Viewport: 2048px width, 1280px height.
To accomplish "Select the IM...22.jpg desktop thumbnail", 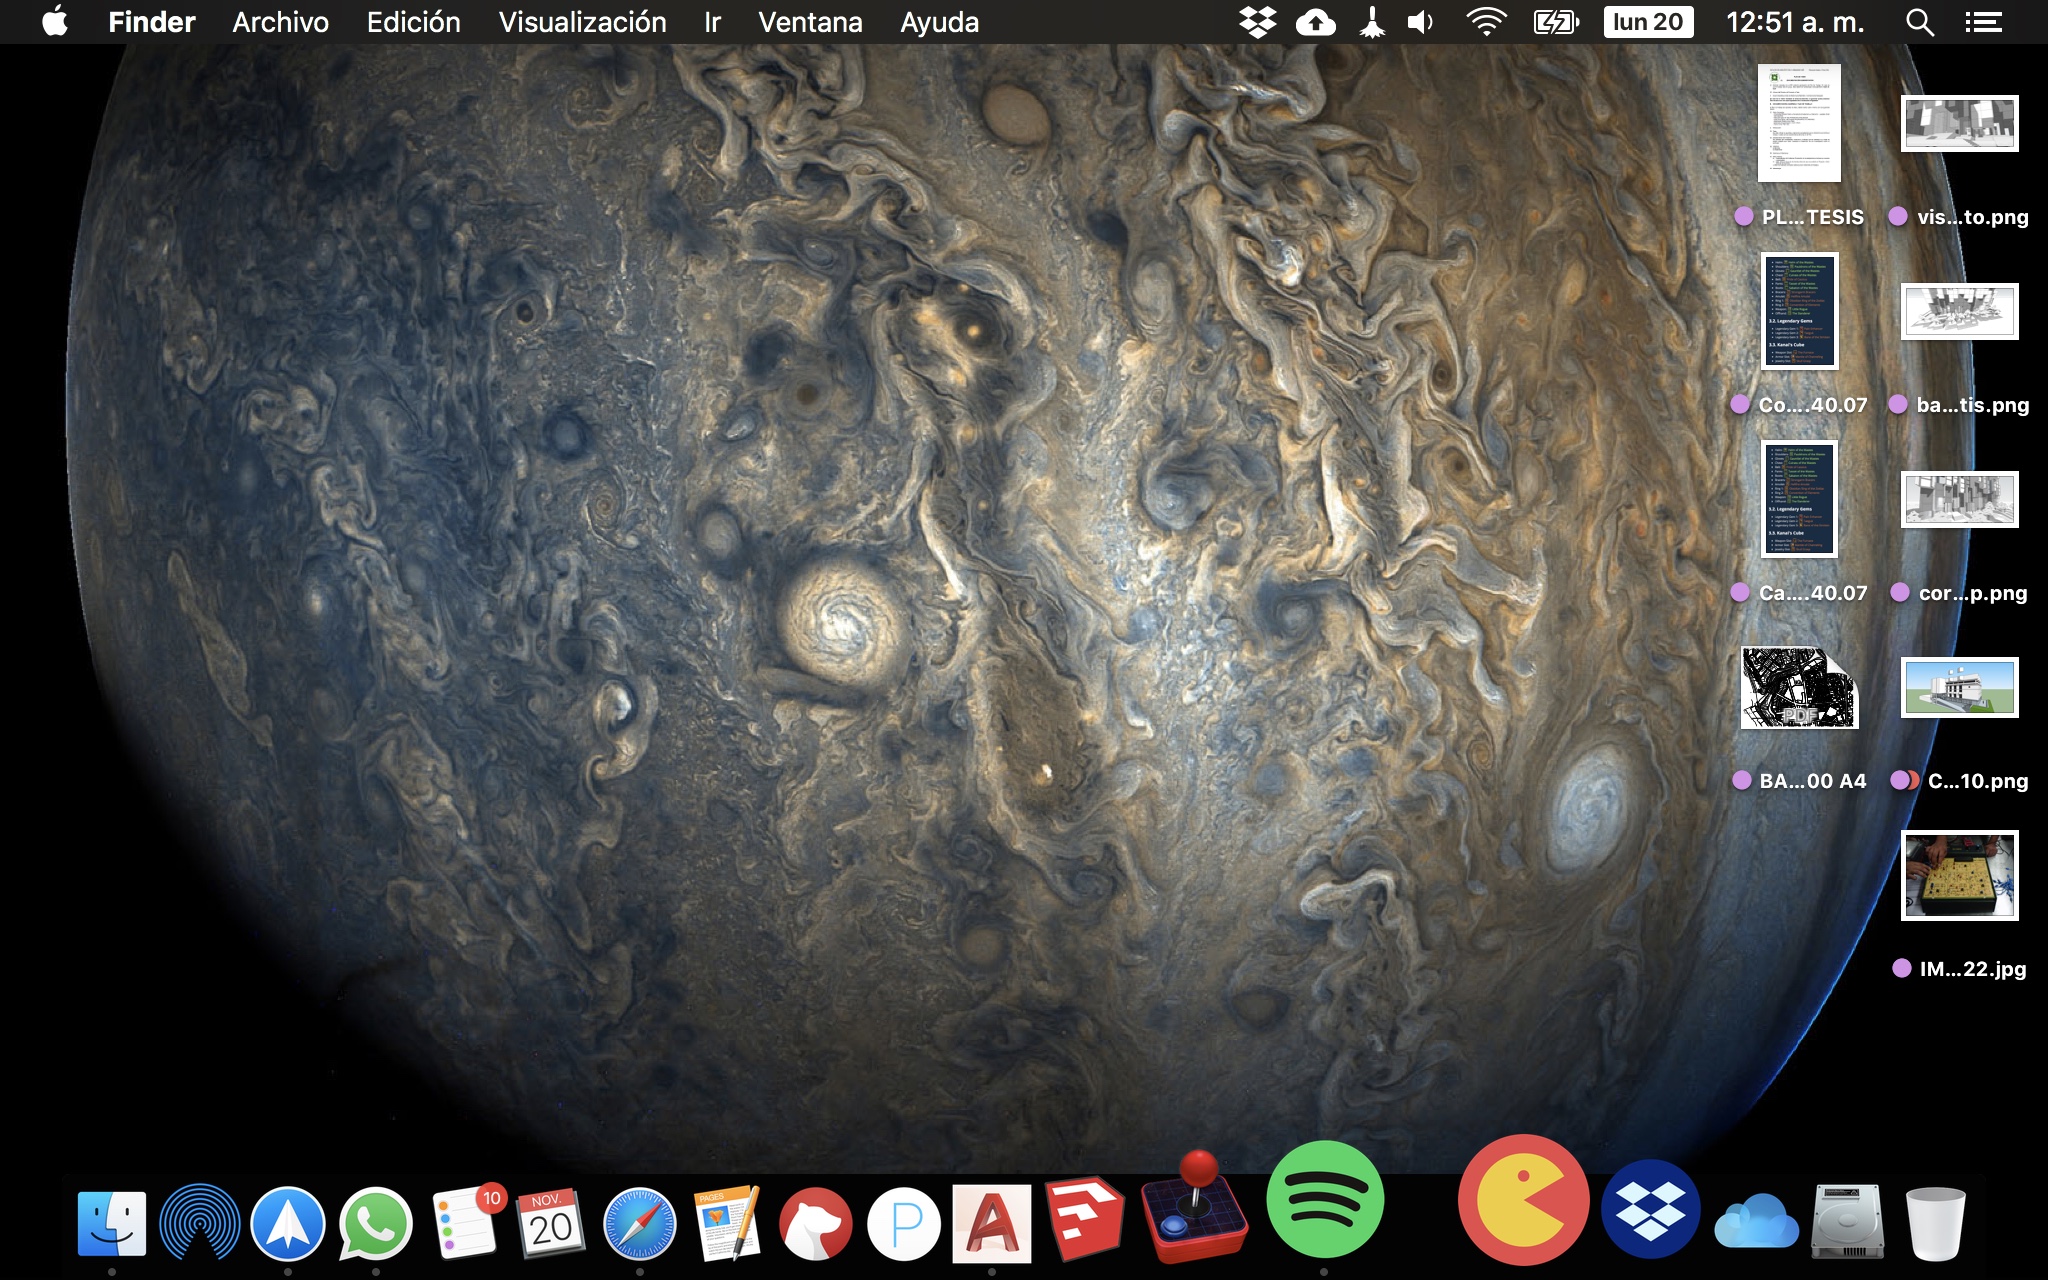I will pyautogui.click(x=1959, y=875).
